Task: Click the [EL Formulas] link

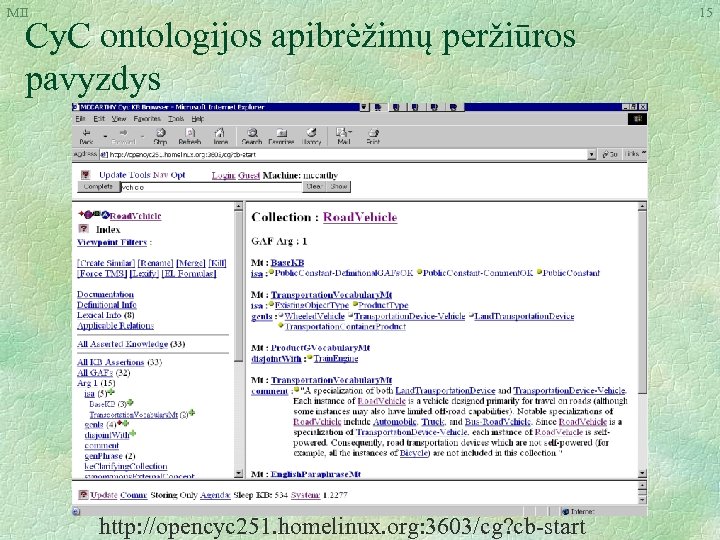Action: [189, 274]
